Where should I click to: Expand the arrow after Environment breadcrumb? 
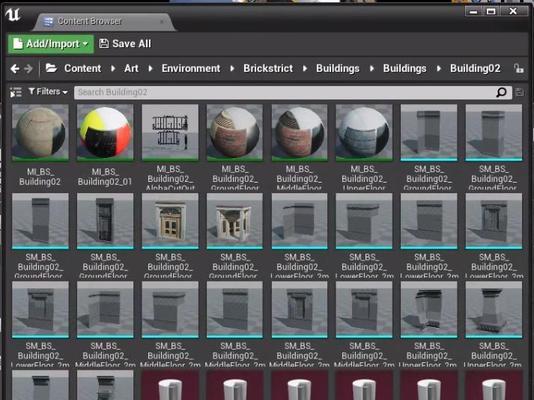[232, 68]
